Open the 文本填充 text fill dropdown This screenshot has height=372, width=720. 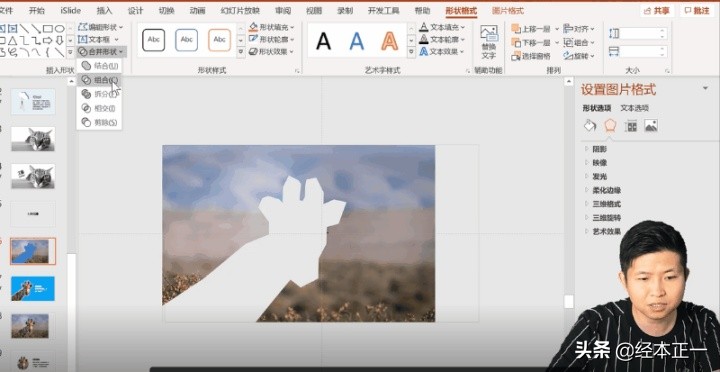[x=442, y=28]
